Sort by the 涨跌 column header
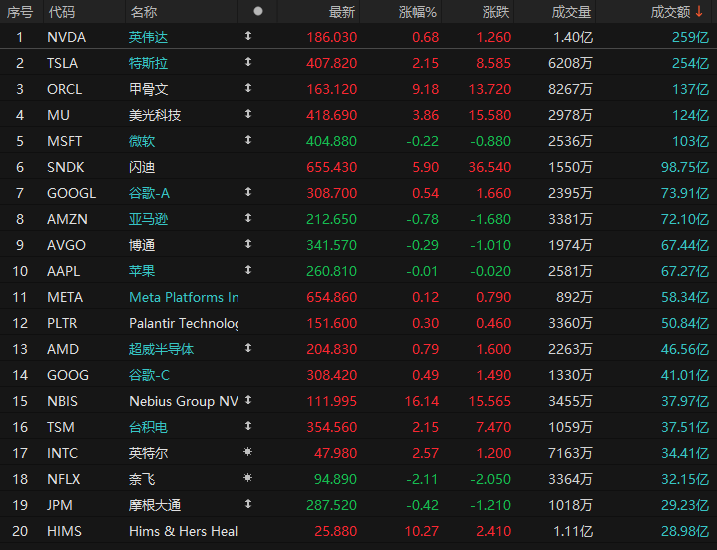 [x=496, y=12]
